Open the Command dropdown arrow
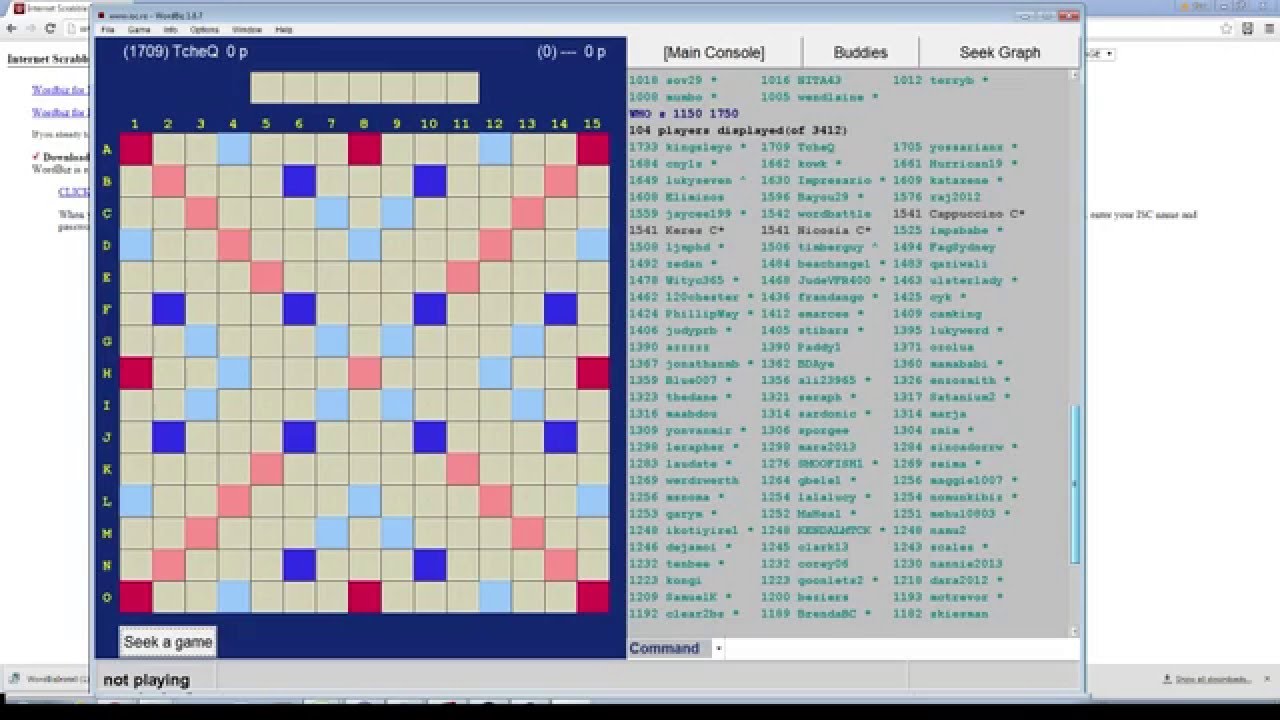 718,649
